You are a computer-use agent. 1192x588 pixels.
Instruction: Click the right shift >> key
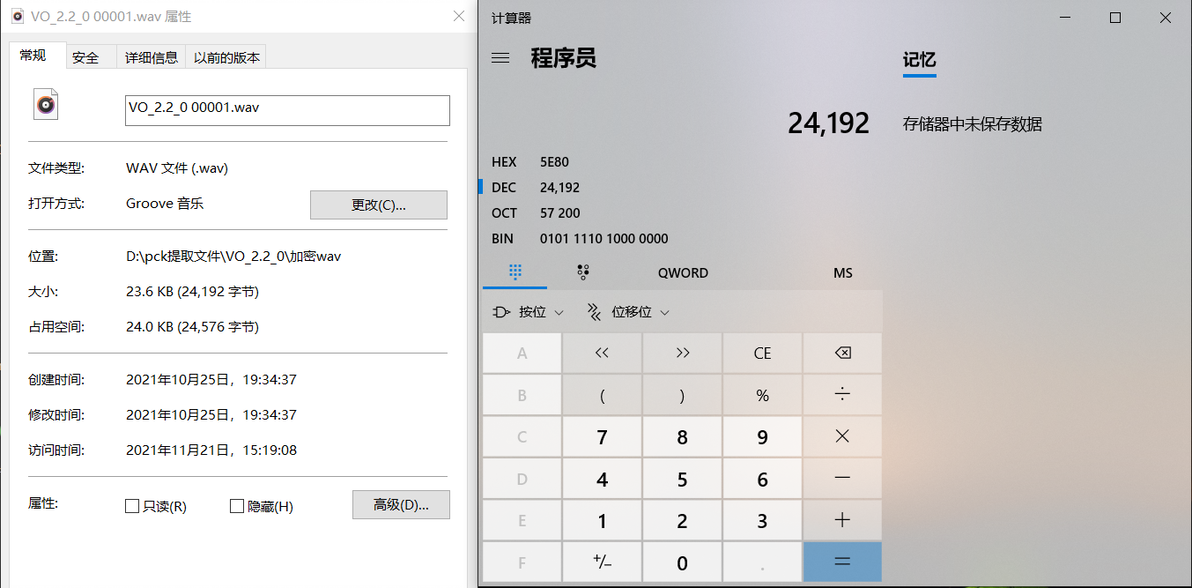coord(682,353)
